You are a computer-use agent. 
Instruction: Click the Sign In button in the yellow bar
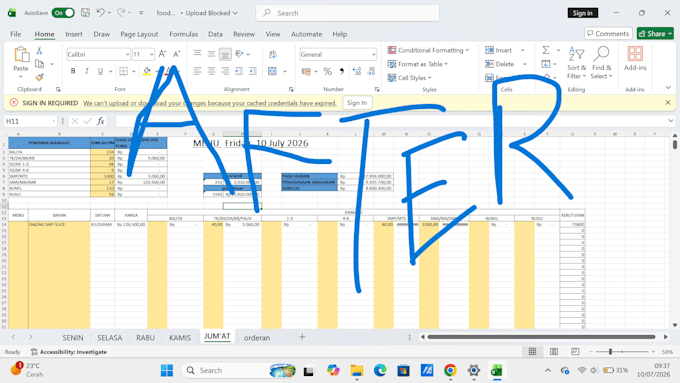click(x=357, y=103)
